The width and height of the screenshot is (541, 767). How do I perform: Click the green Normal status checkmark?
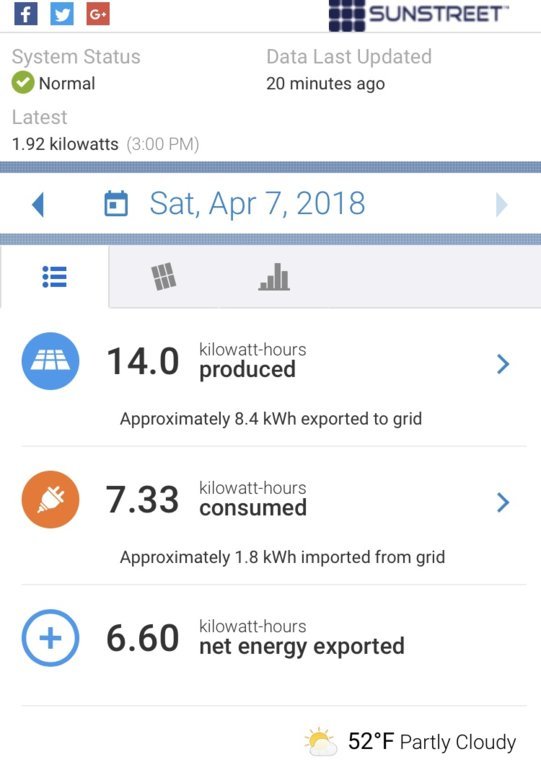[23, 83]
